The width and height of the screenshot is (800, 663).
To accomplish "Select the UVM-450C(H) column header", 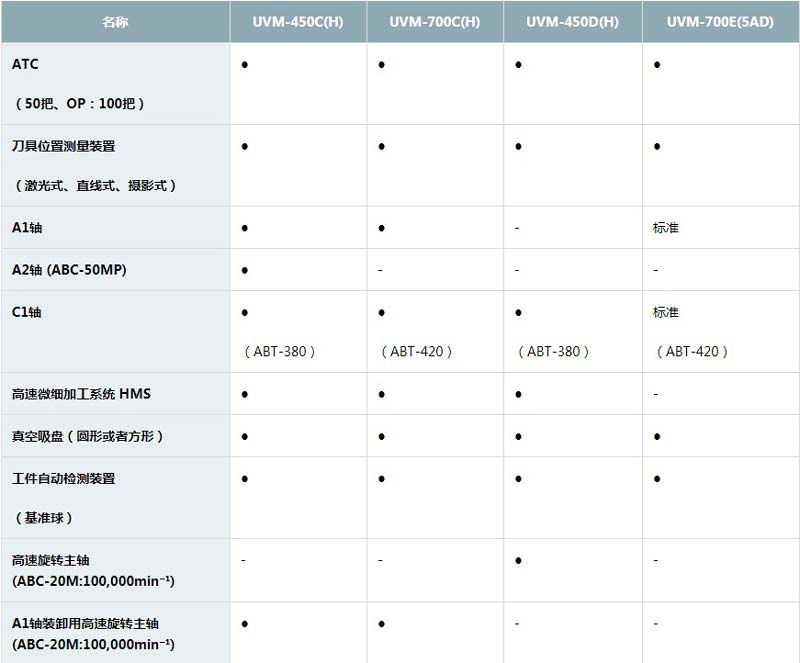I will 298,21.
